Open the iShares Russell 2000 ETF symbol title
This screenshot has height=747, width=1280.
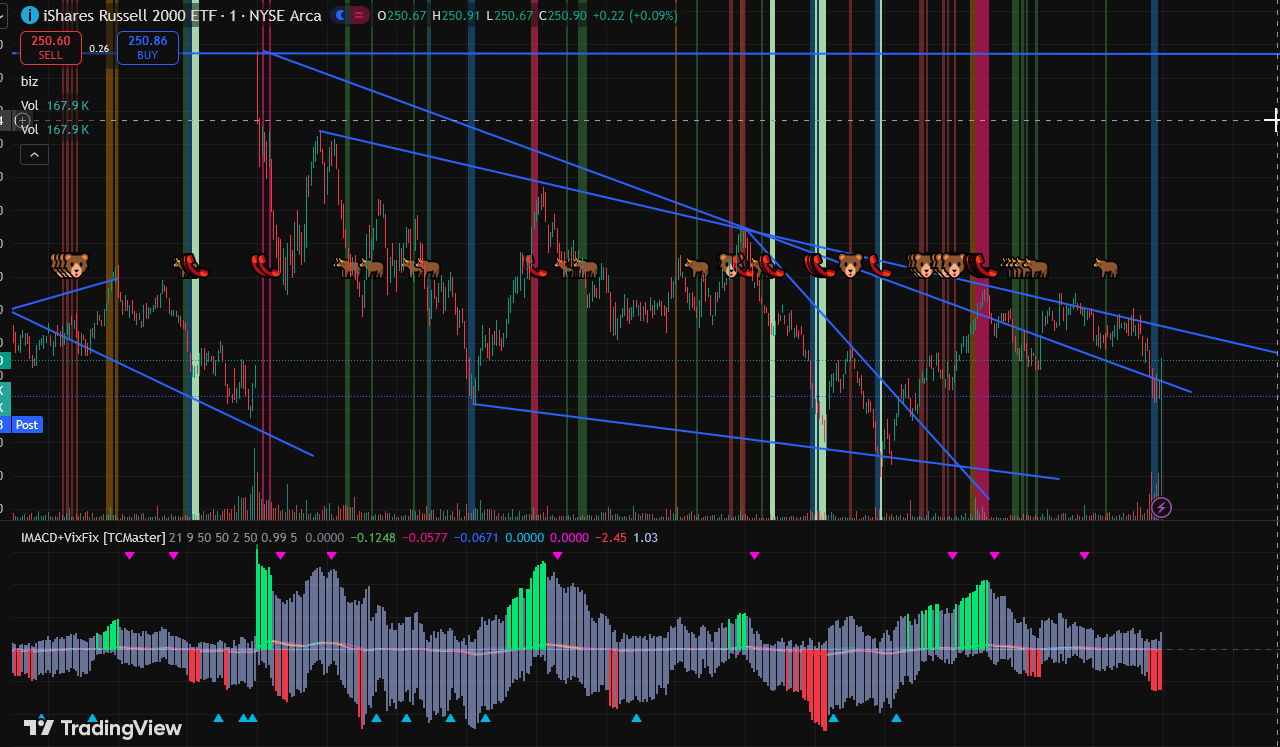point(182,15)
